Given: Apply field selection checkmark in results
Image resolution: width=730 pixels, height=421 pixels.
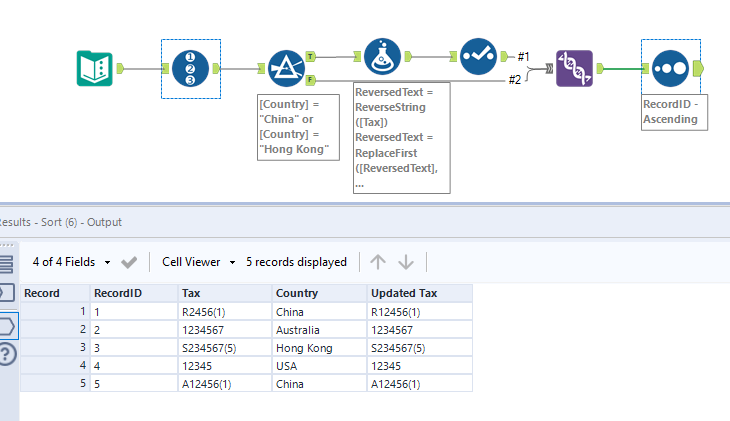Looking at the screenshot, I should [x=129, y=262].
